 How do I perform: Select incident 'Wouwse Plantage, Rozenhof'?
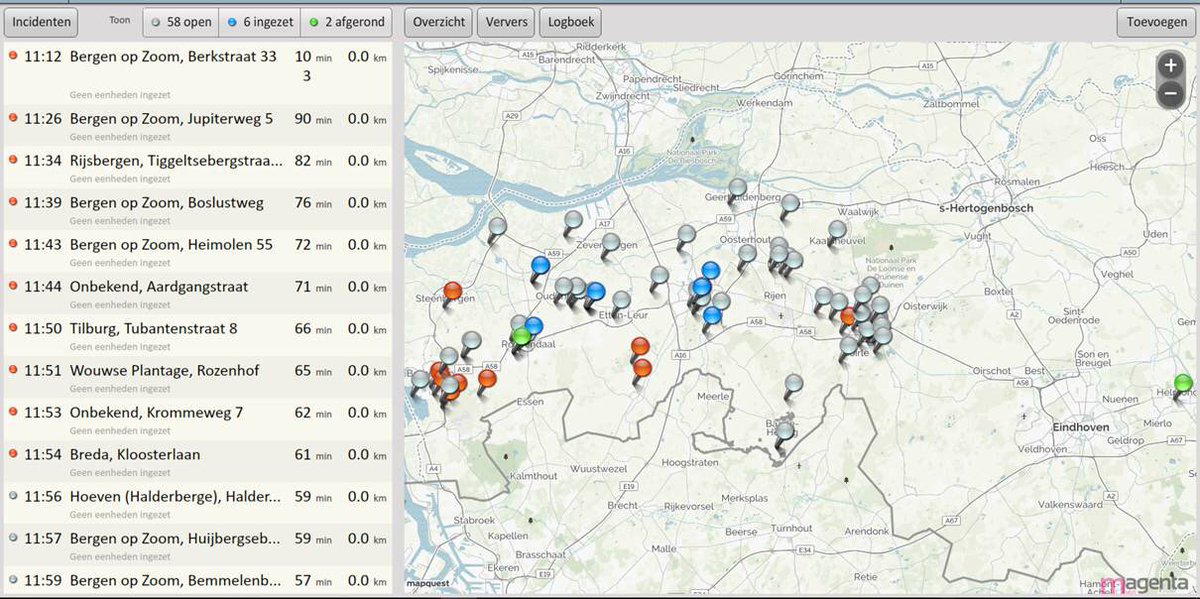[197, 378]
